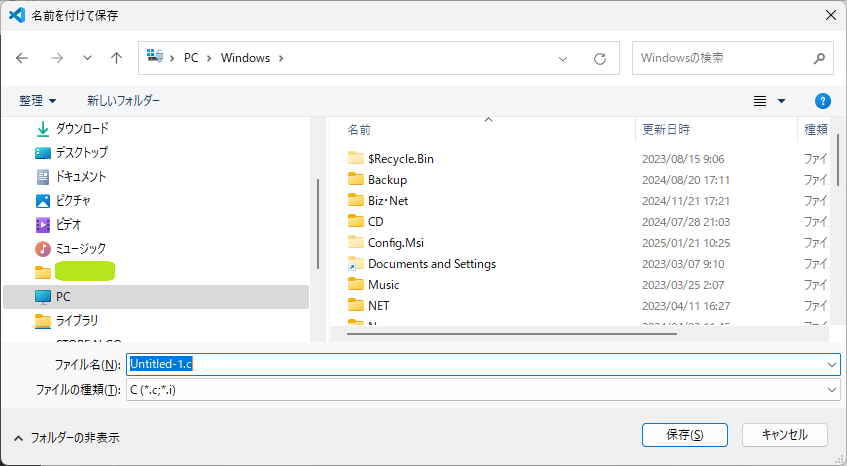Screen dimensions: 847x466
Task: Open view options dropdown arrow
Action: click(781, 101)
